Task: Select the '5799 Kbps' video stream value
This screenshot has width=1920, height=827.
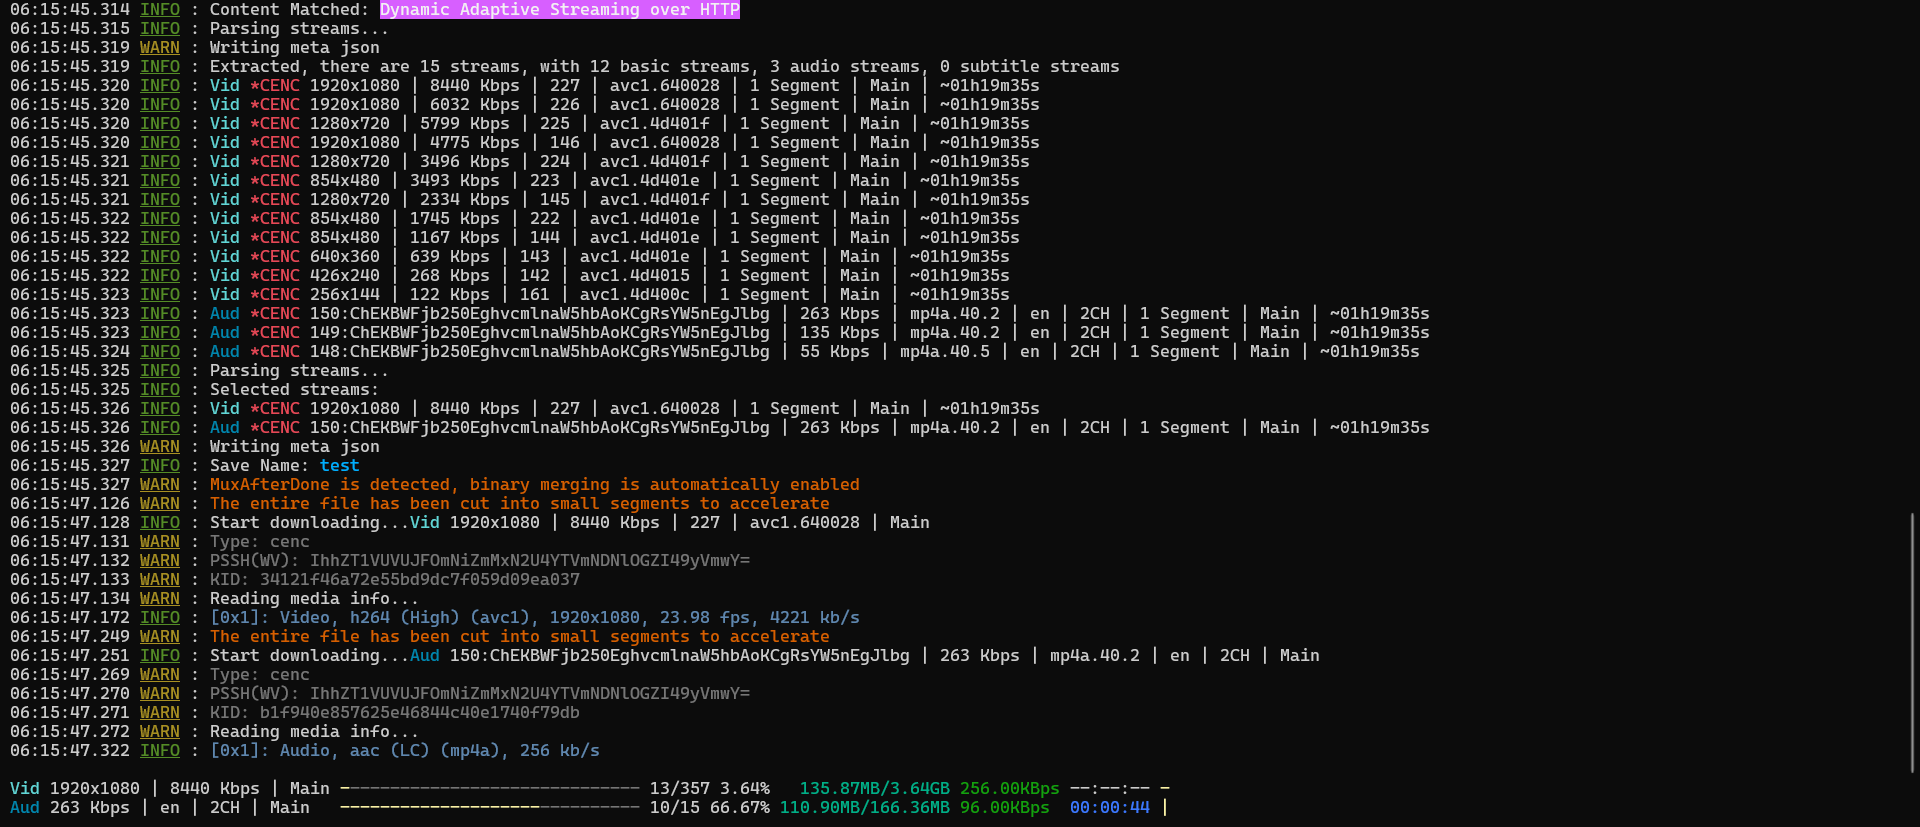Action: point(465,124)
